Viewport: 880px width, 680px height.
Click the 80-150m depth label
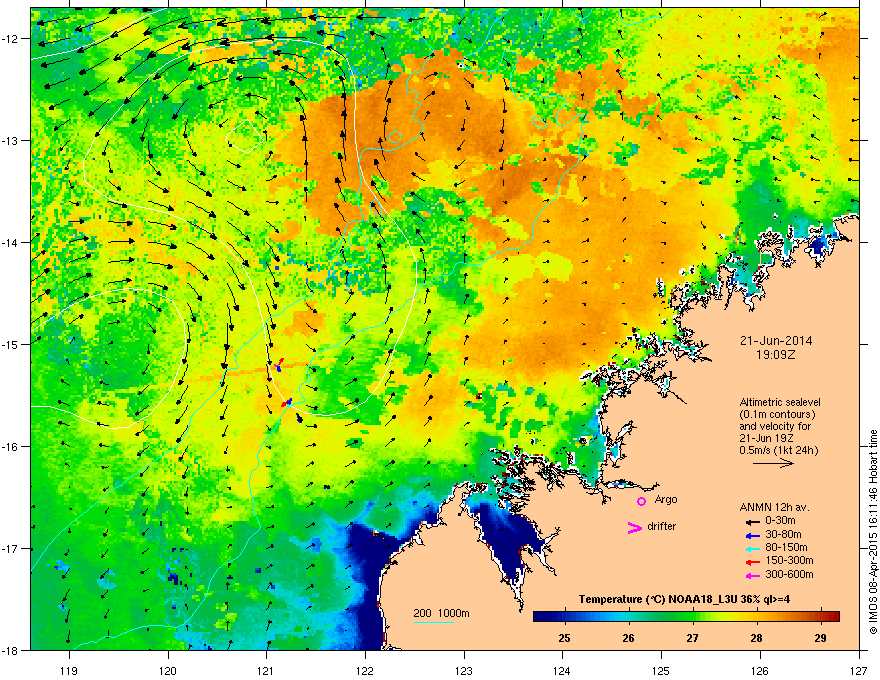pyautogui.click(x=786, y=548)
